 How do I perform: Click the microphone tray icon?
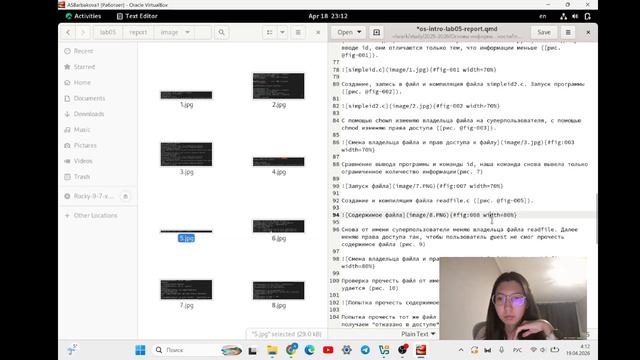pyautogui.click(x=501, y=350)
